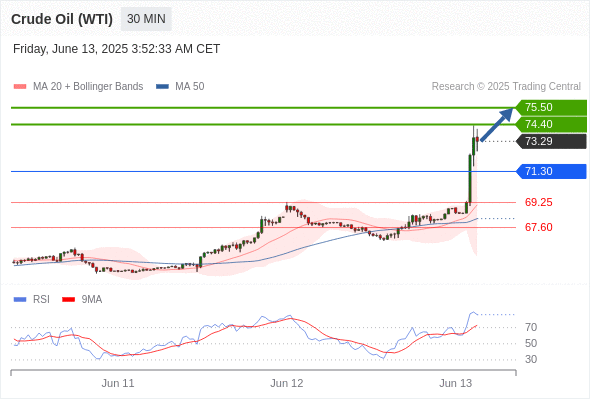The image size is (590, 400).
Task: Select the 71.30 blue pivot label
Action: (551, 171)
